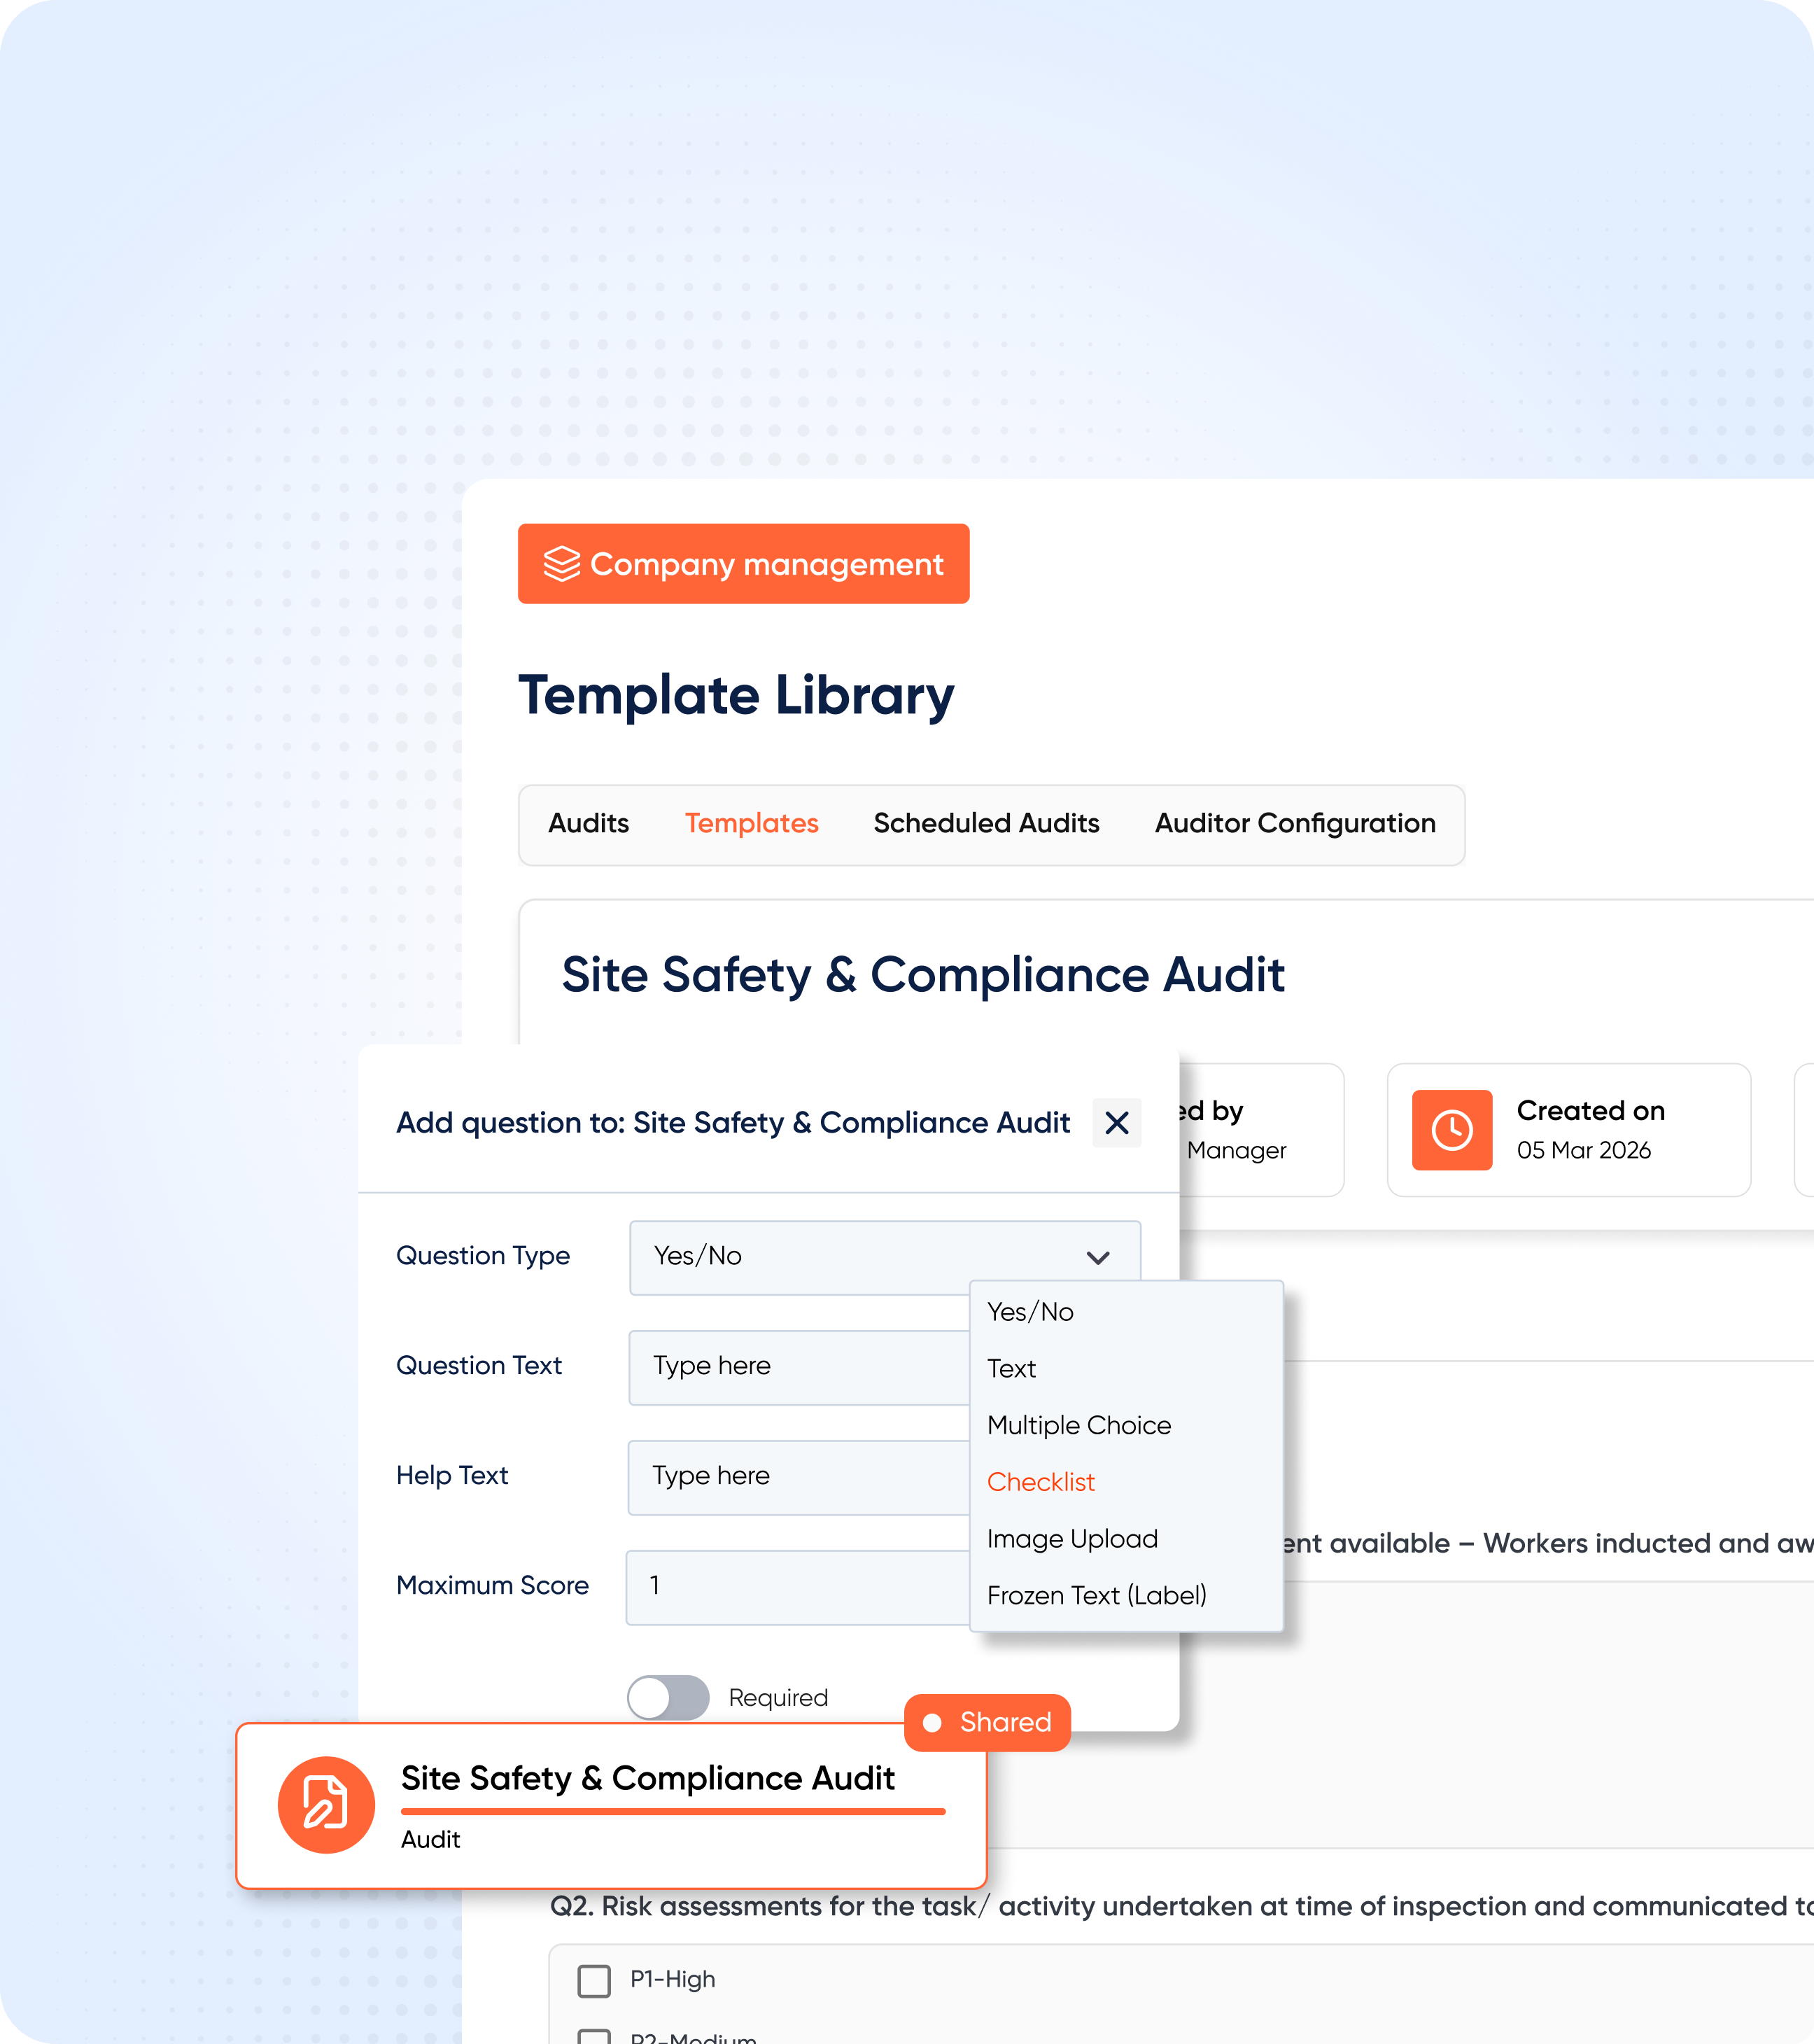Choose the Text question type option
The width and height of the screenshot is (1814, 2044).
click(x=1011, y=1369)
